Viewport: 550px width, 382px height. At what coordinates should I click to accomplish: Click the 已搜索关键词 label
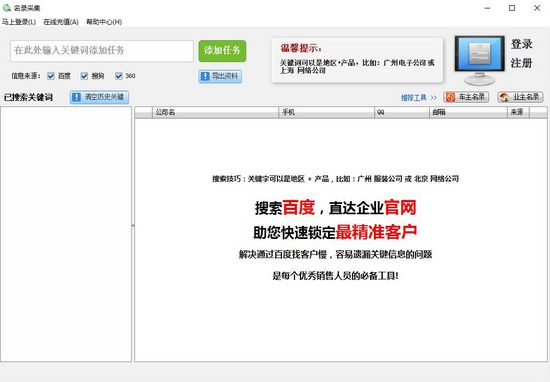pos(28,98)
